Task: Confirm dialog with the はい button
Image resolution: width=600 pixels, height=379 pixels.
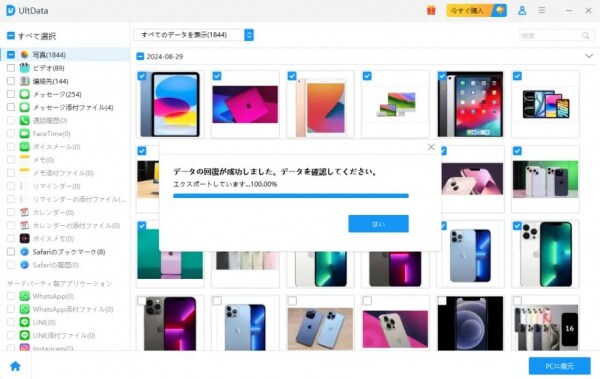Action: pyautogui.click(x=378, y=224)
